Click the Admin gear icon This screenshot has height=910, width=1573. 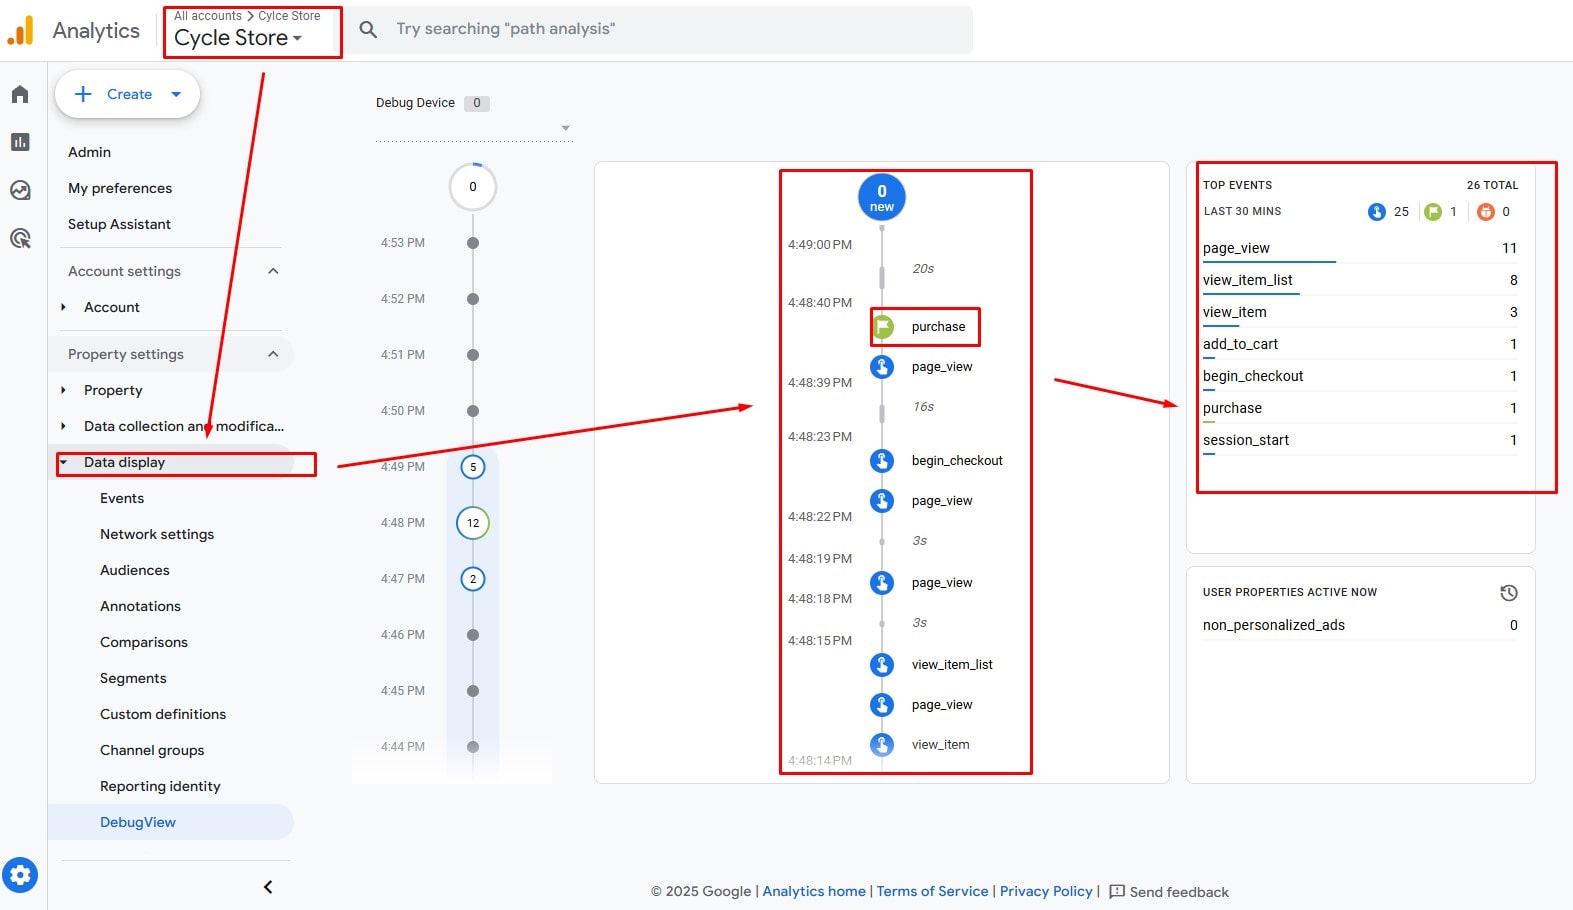click(x=20, y=875)
